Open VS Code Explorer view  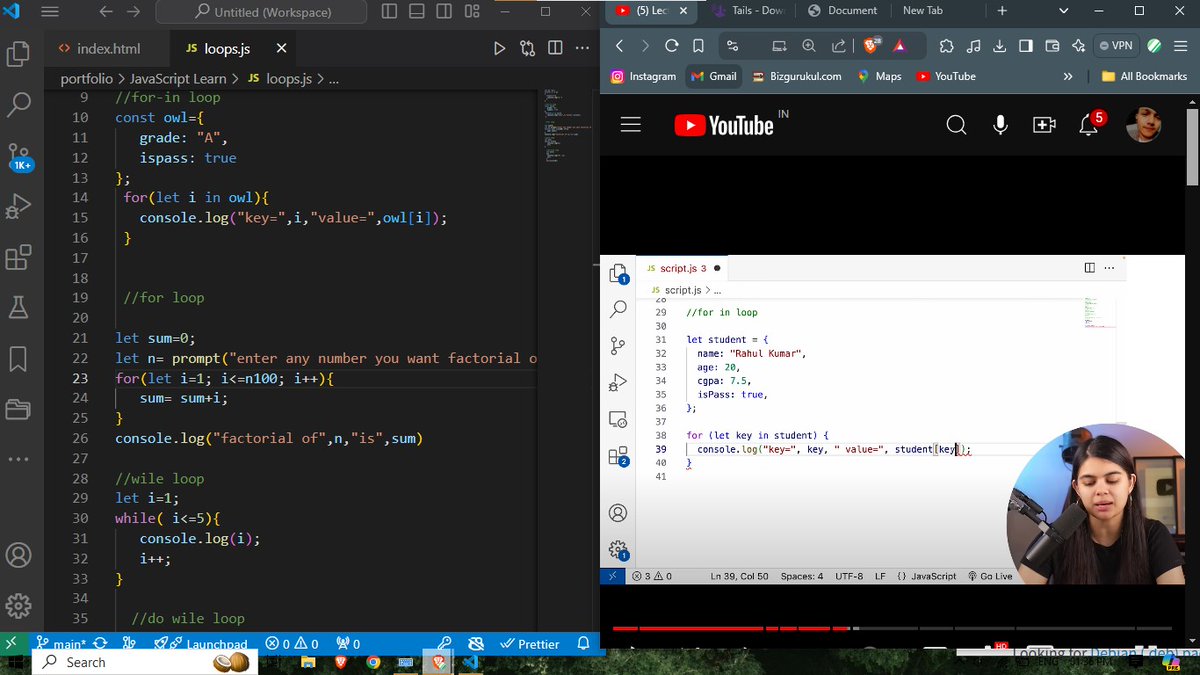tap(18, 53)
